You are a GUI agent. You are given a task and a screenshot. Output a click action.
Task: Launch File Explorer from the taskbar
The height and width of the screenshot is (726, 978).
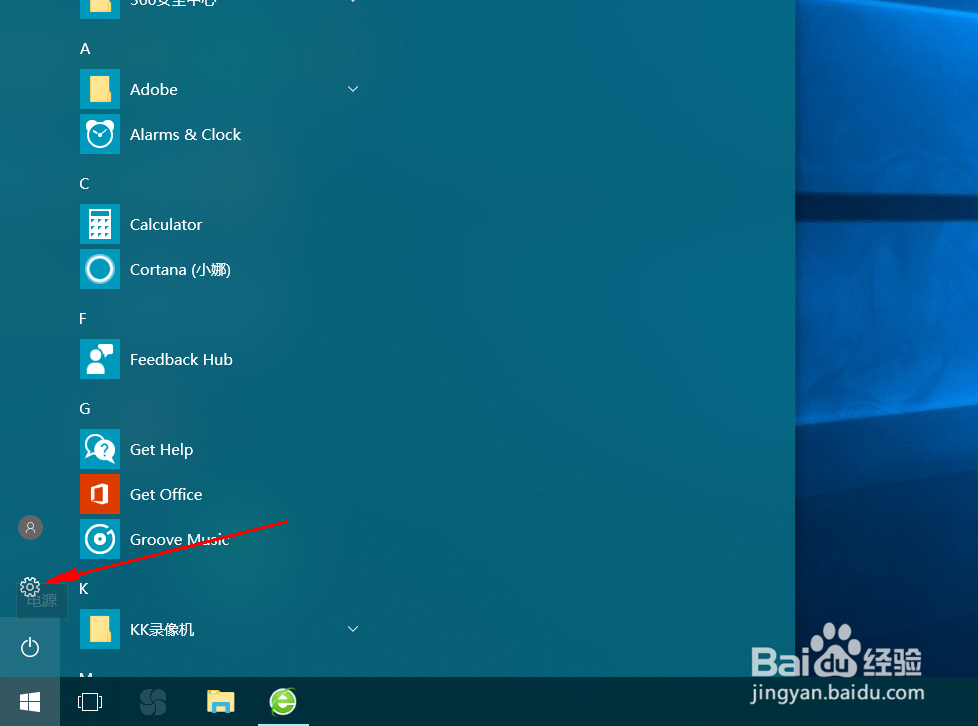221,702
